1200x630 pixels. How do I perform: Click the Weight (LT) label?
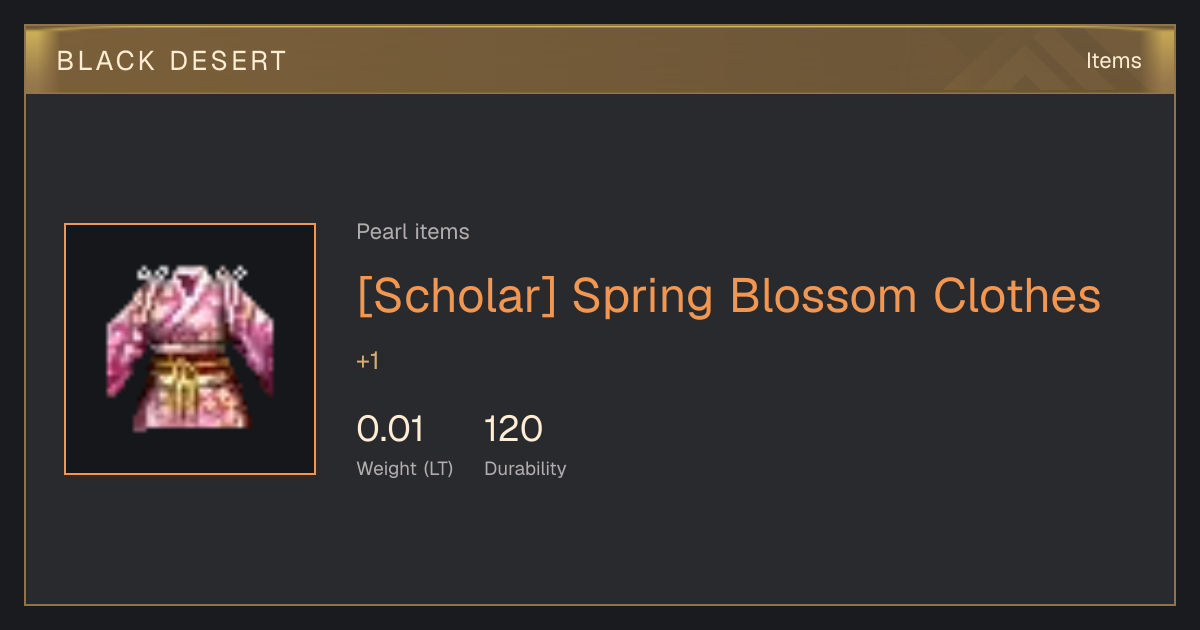pos(405,468)
